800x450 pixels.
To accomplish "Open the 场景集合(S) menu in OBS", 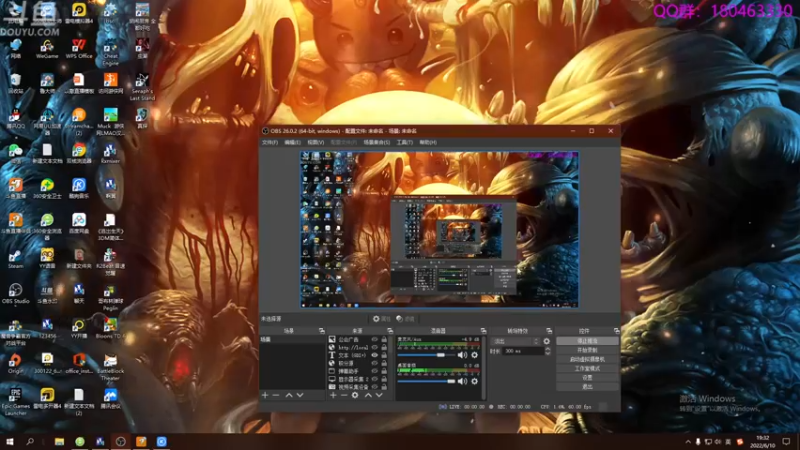I will (377, 142).
